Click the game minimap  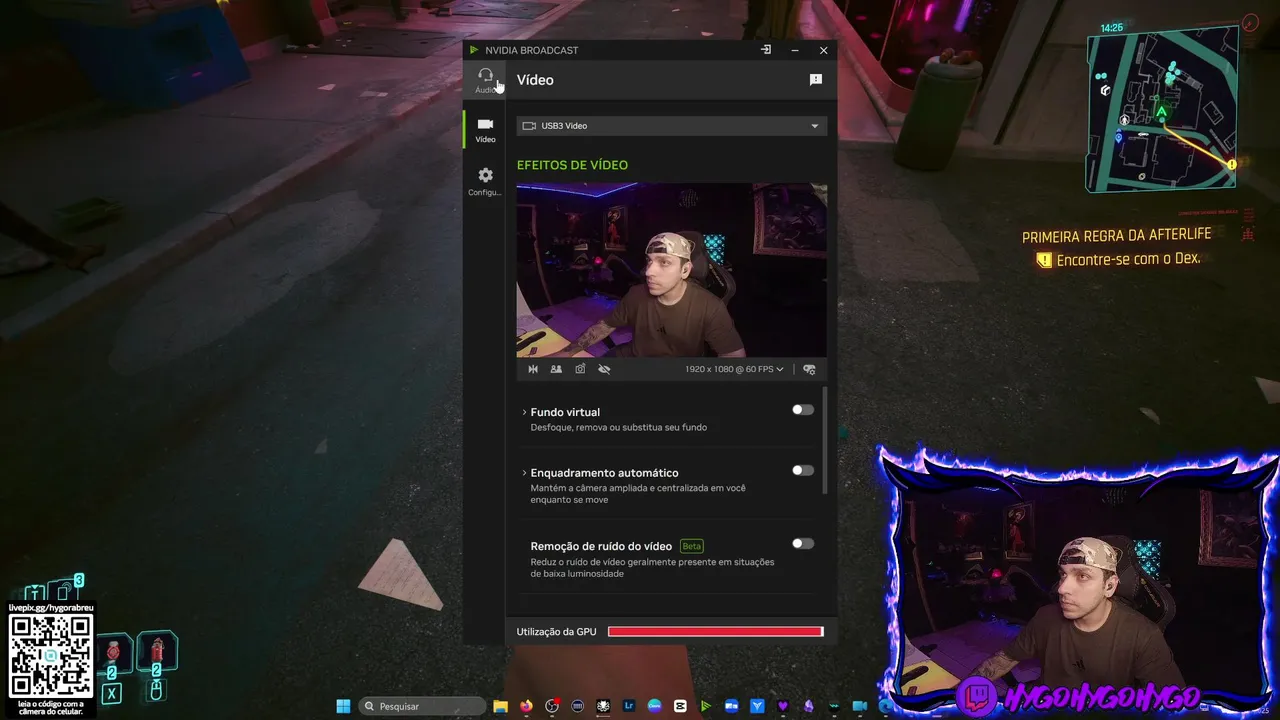[1163, 109]
